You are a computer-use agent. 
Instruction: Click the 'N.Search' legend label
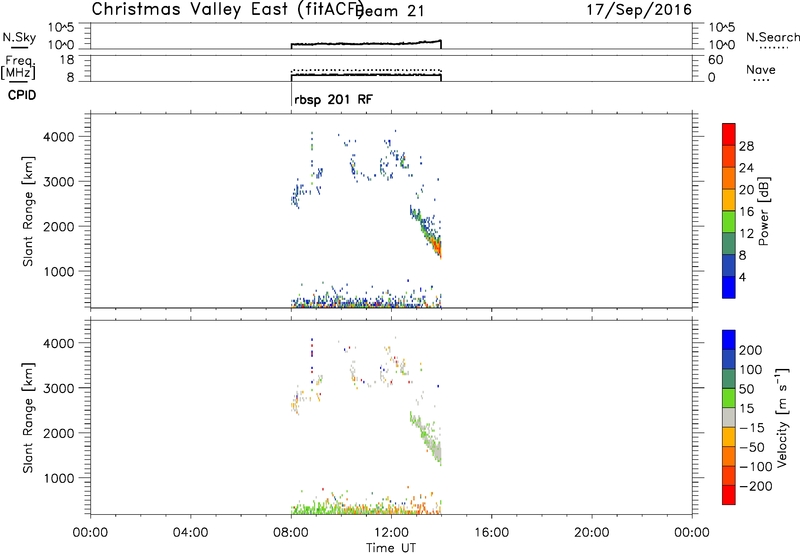772,37
